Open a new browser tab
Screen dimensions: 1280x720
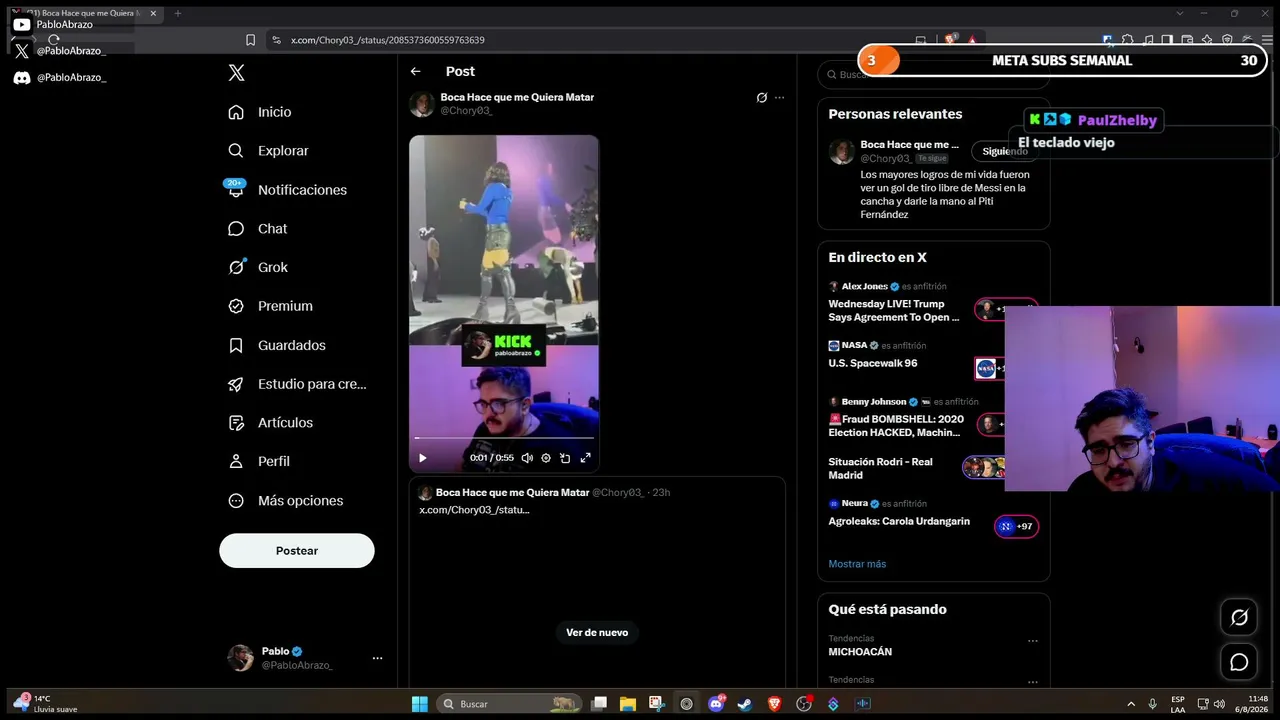[178, 13]
